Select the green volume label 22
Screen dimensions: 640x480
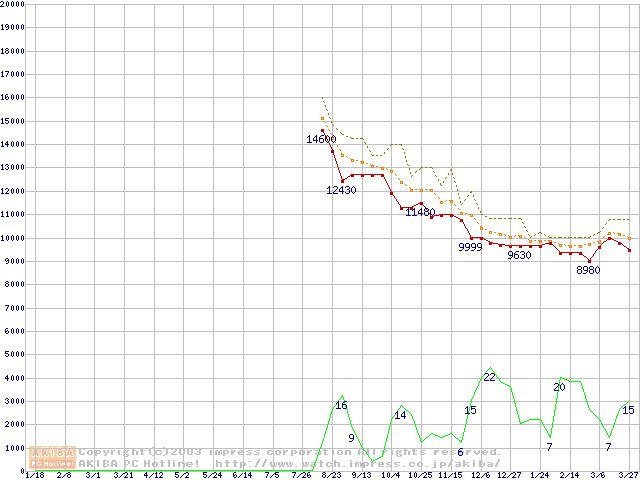(x=489, y=377)
